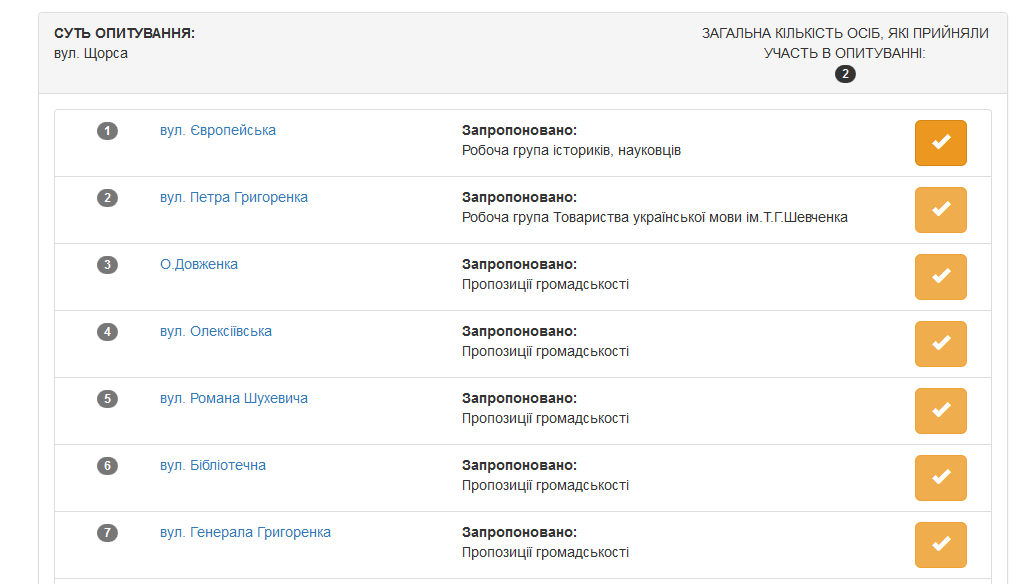The image size is (1026, 584).
Task: Tap the checkmark beside вул. Бібліотечна
Action: (x=940, y=478)
